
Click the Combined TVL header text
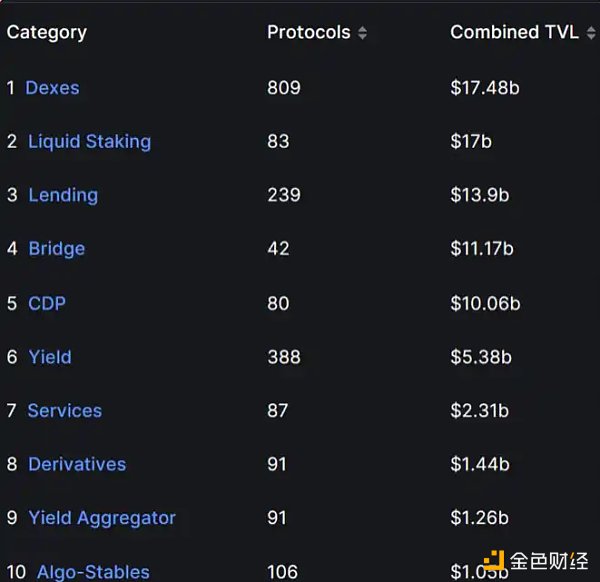tap(514, 32)
